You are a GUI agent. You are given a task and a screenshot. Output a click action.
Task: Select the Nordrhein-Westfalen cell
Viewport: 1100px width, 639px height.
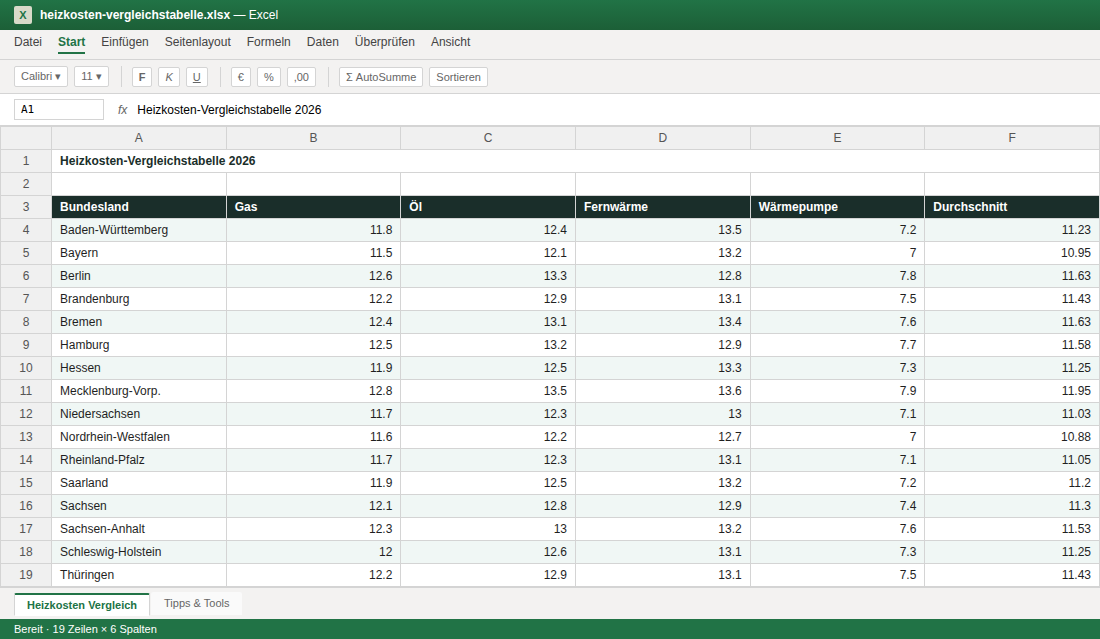pyautogui.click(x=139, y=437)
